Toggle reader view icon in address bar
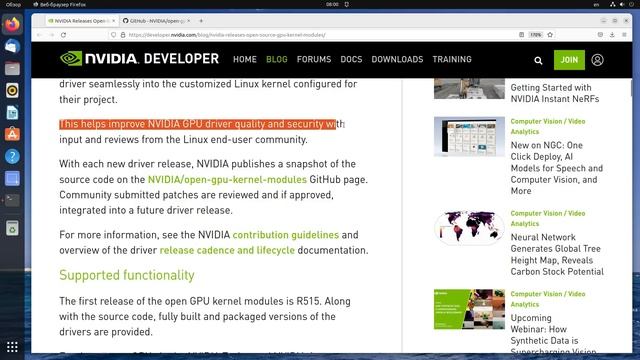640x360 pixels. click(521, 35)
